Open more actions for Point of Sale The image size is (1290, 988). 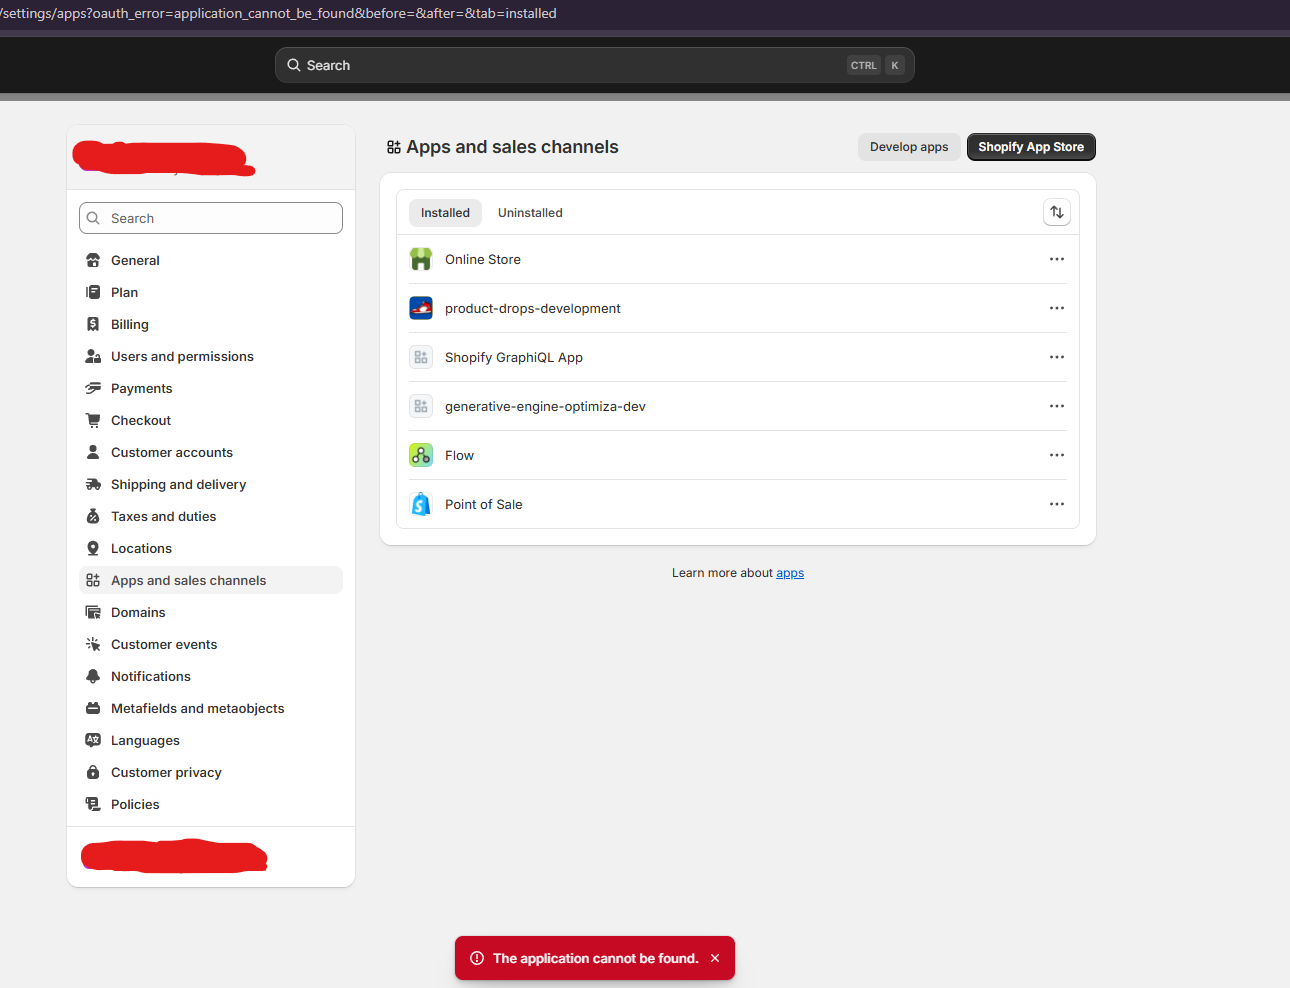point(1057,504)
